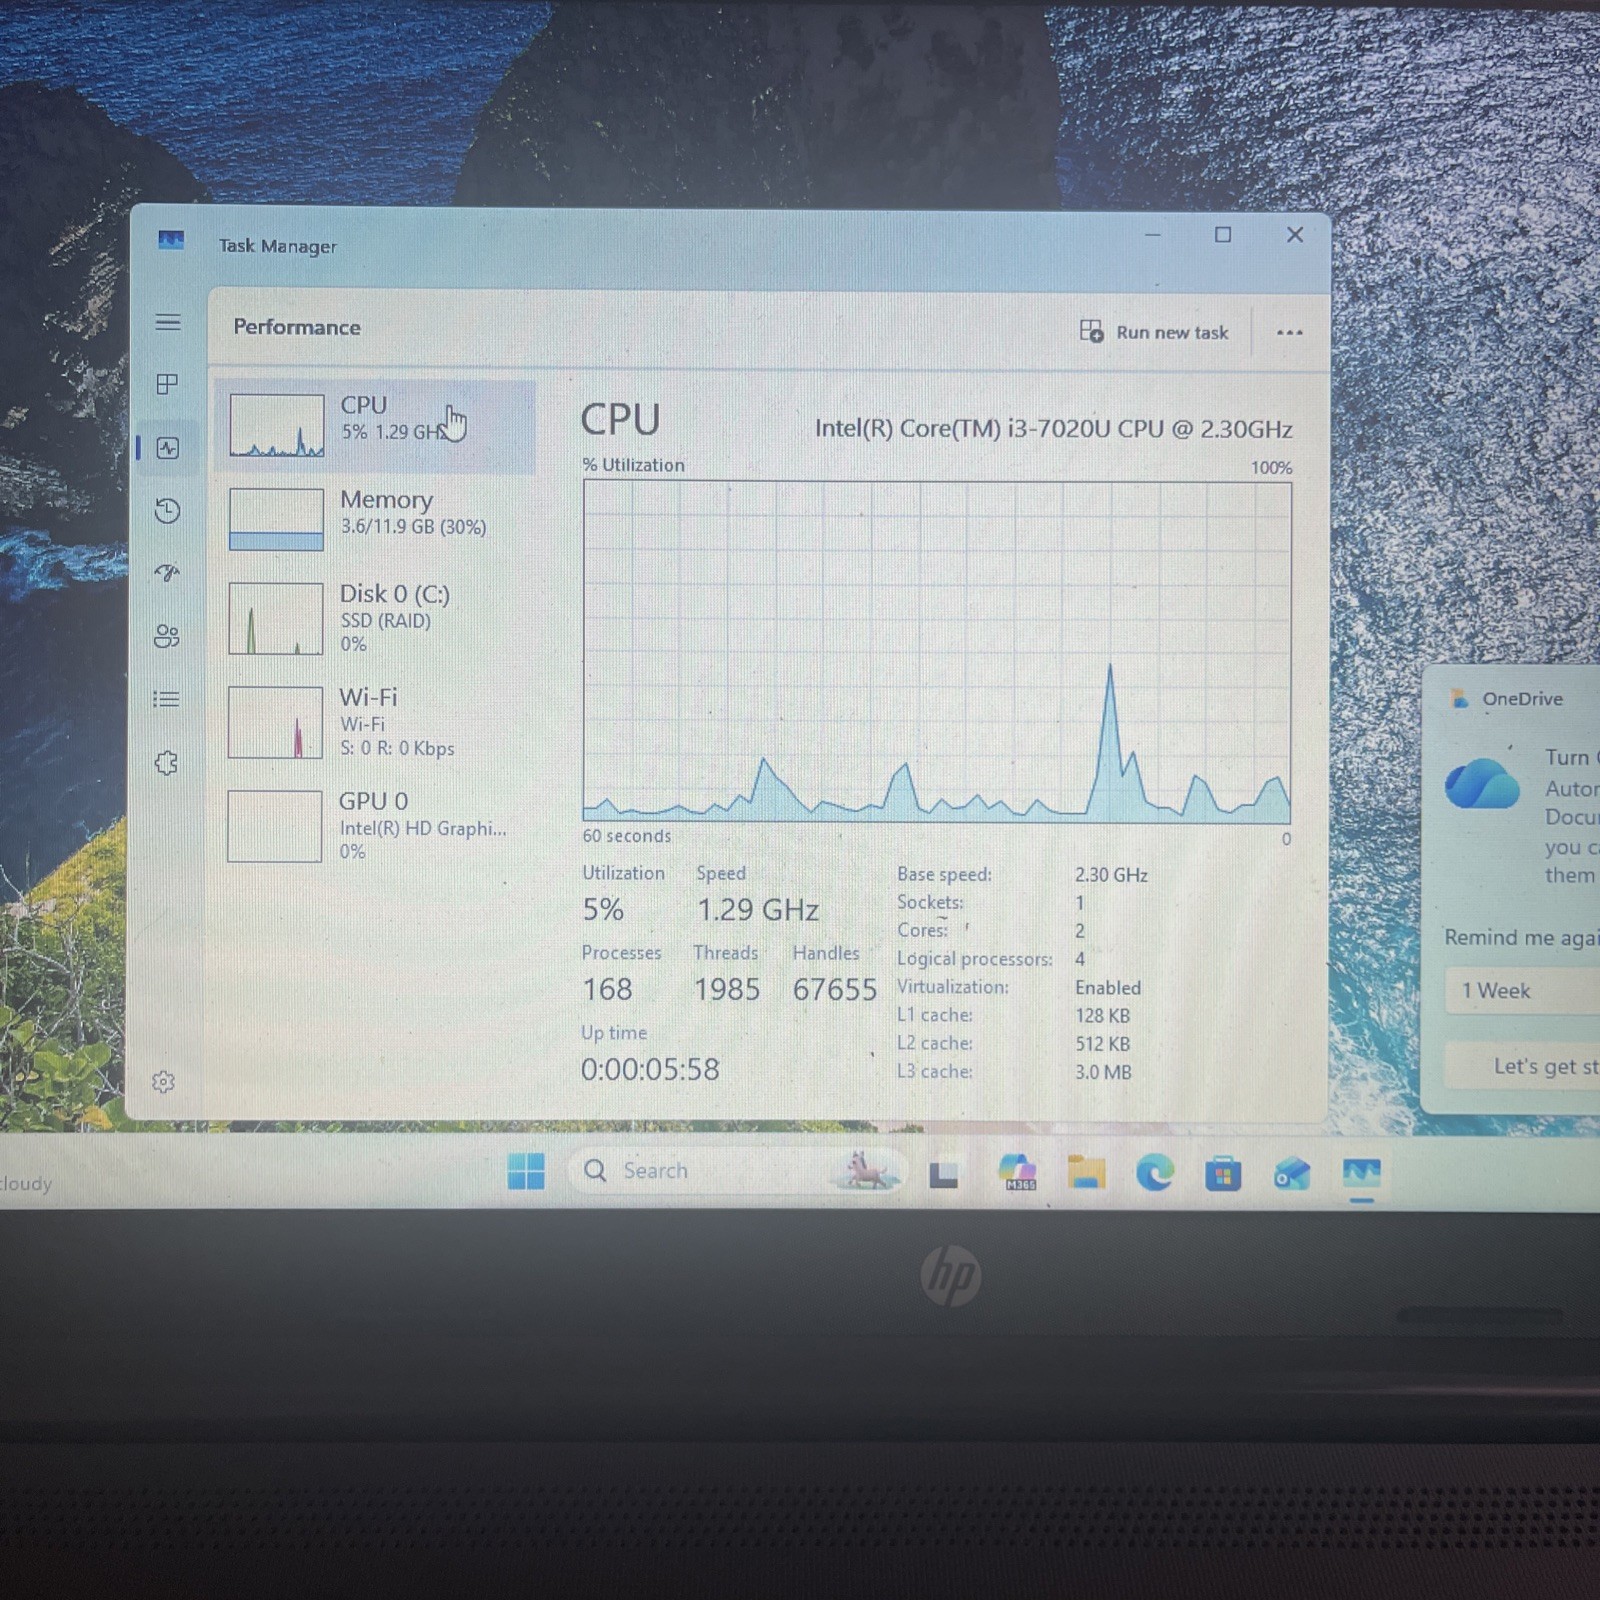This screenshot has width=1600, height=1600.
Task: Click the OneDrive cloud icon in notification
Action: pos(1481,782)
